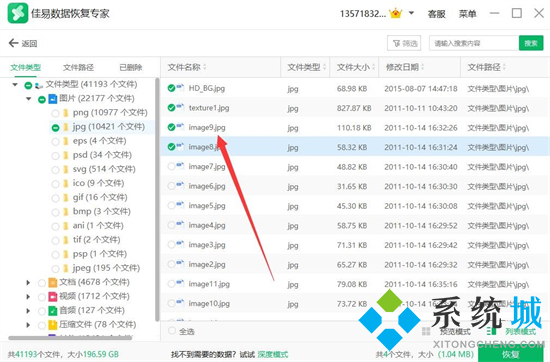Open the 菜单 menu
550x362 pixels.
pos(467,14)
